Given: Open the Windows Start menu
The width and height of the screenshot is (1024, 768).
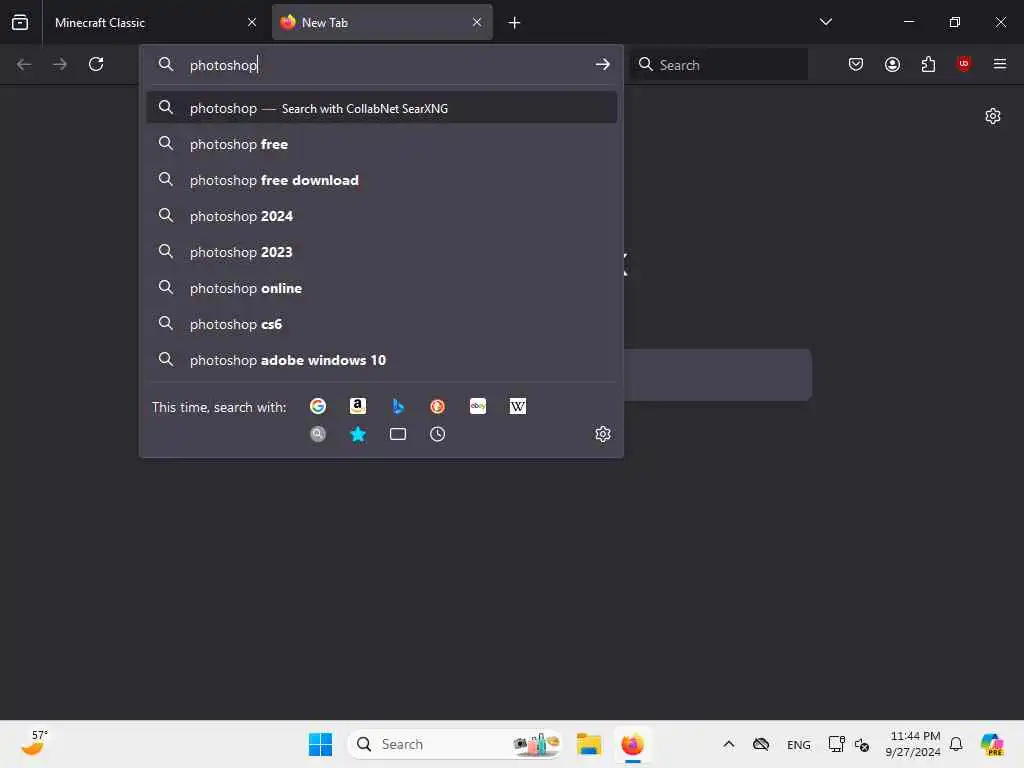Looking at the screenshot, I should [320, 744].
